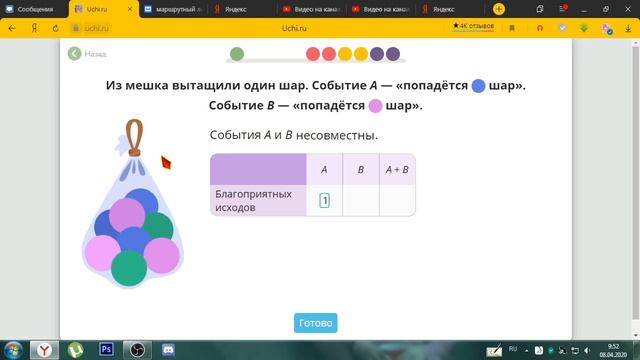Screen dimensions: 640x360
Task: Click the last purple progress dot
Action: [393, 54]
